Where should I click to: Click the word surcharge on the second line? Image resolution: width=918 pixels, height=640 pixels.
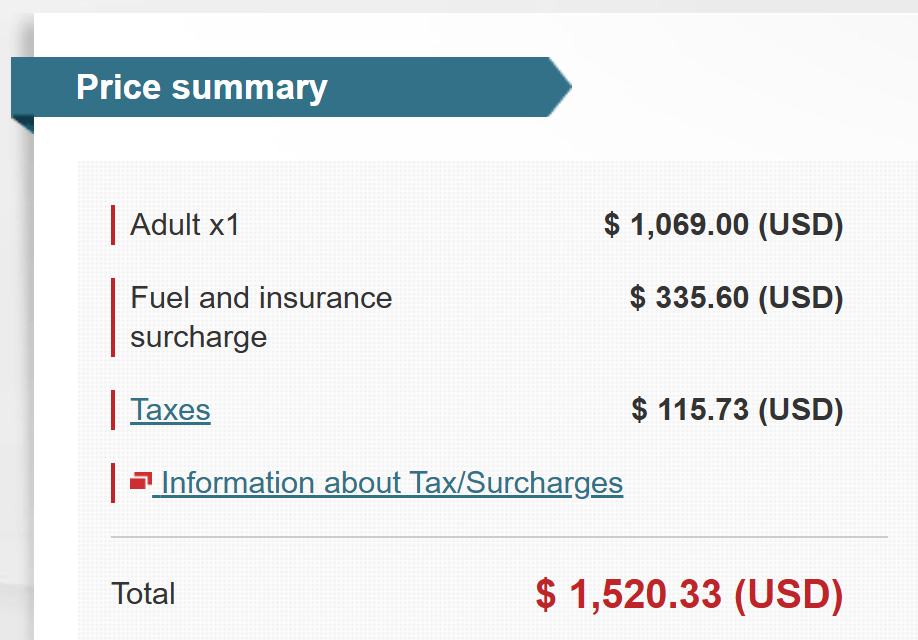click(x=198, y=337)
